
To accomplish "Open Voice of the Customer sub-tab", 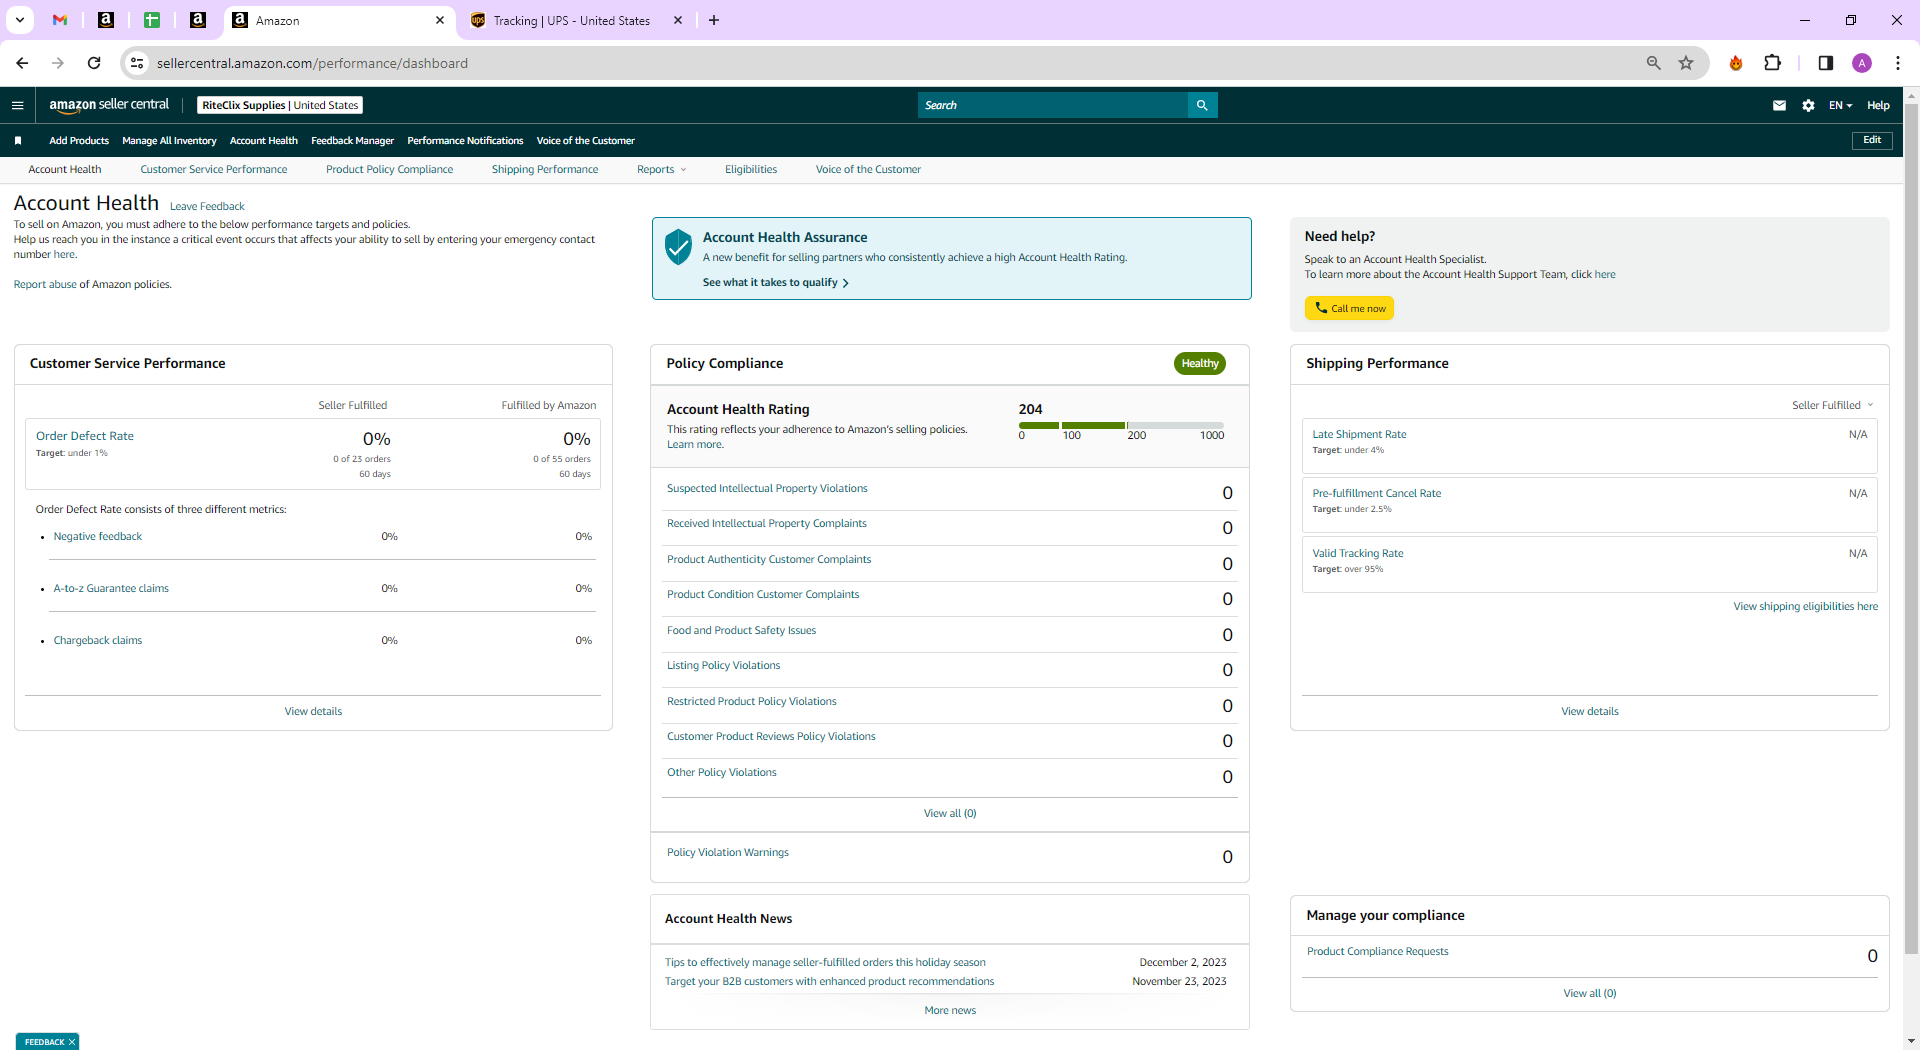I will tap(868, 169).
